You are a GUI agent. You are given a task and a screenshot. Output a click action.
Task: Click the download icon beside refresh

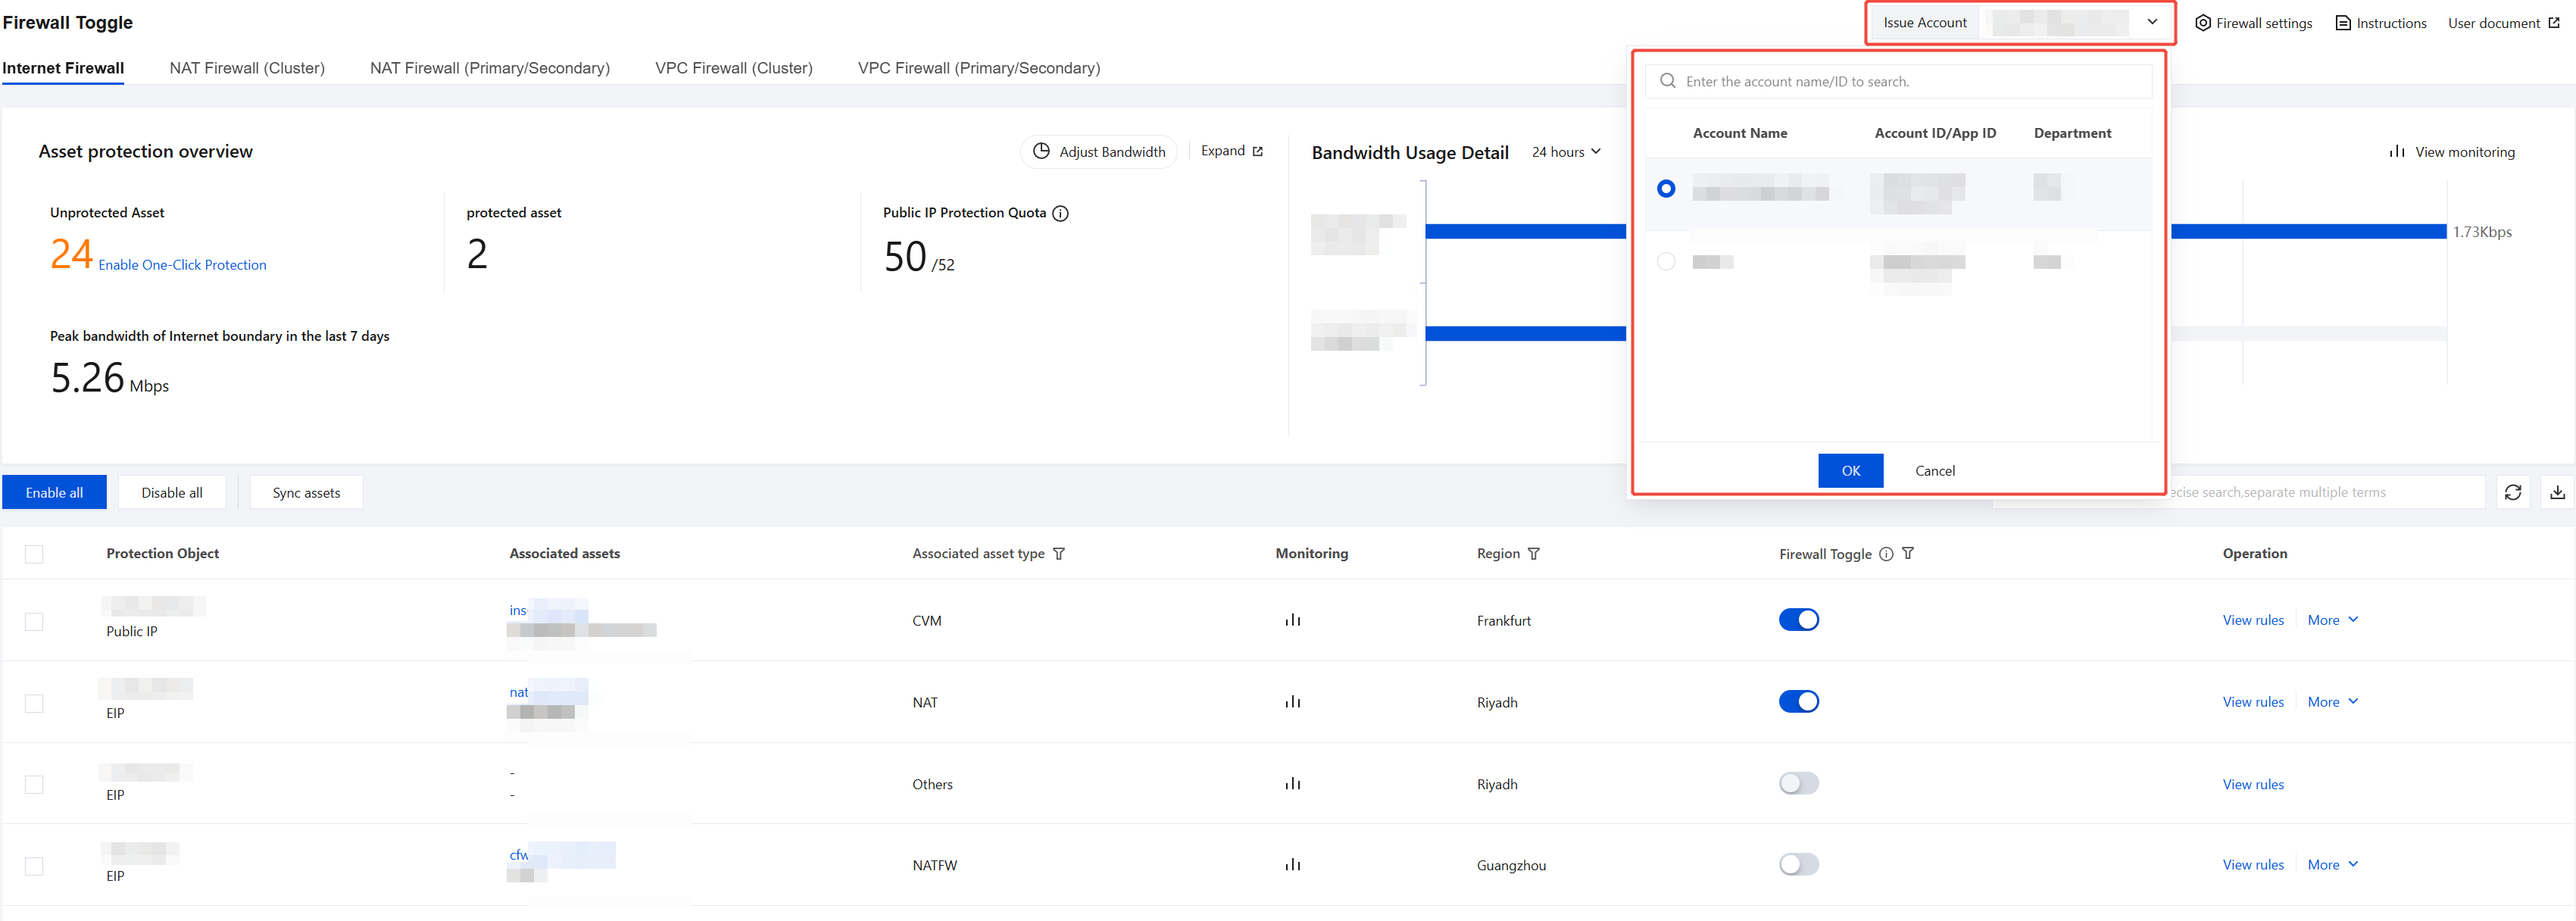(2557, 492)
